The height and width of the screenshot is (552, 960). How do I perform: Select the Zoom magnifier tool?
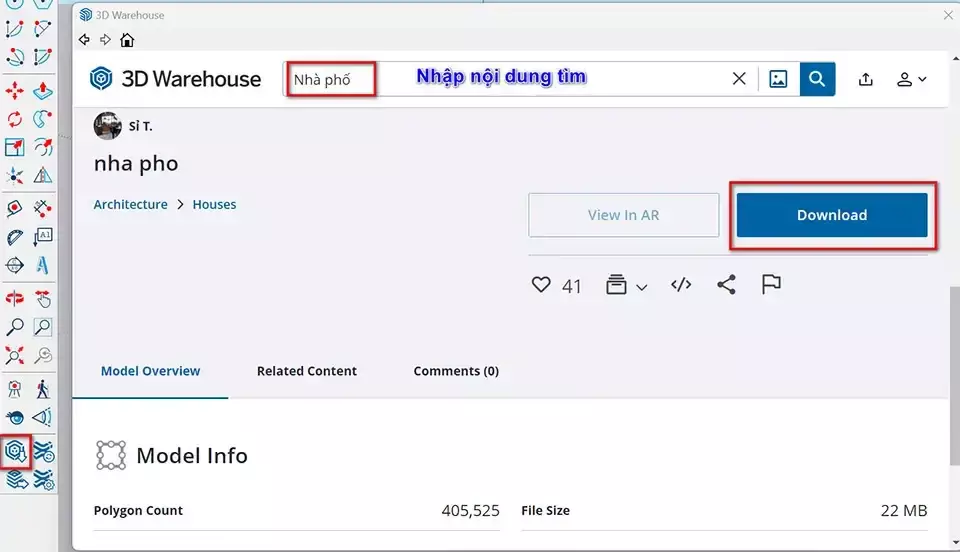coord(15,327)
